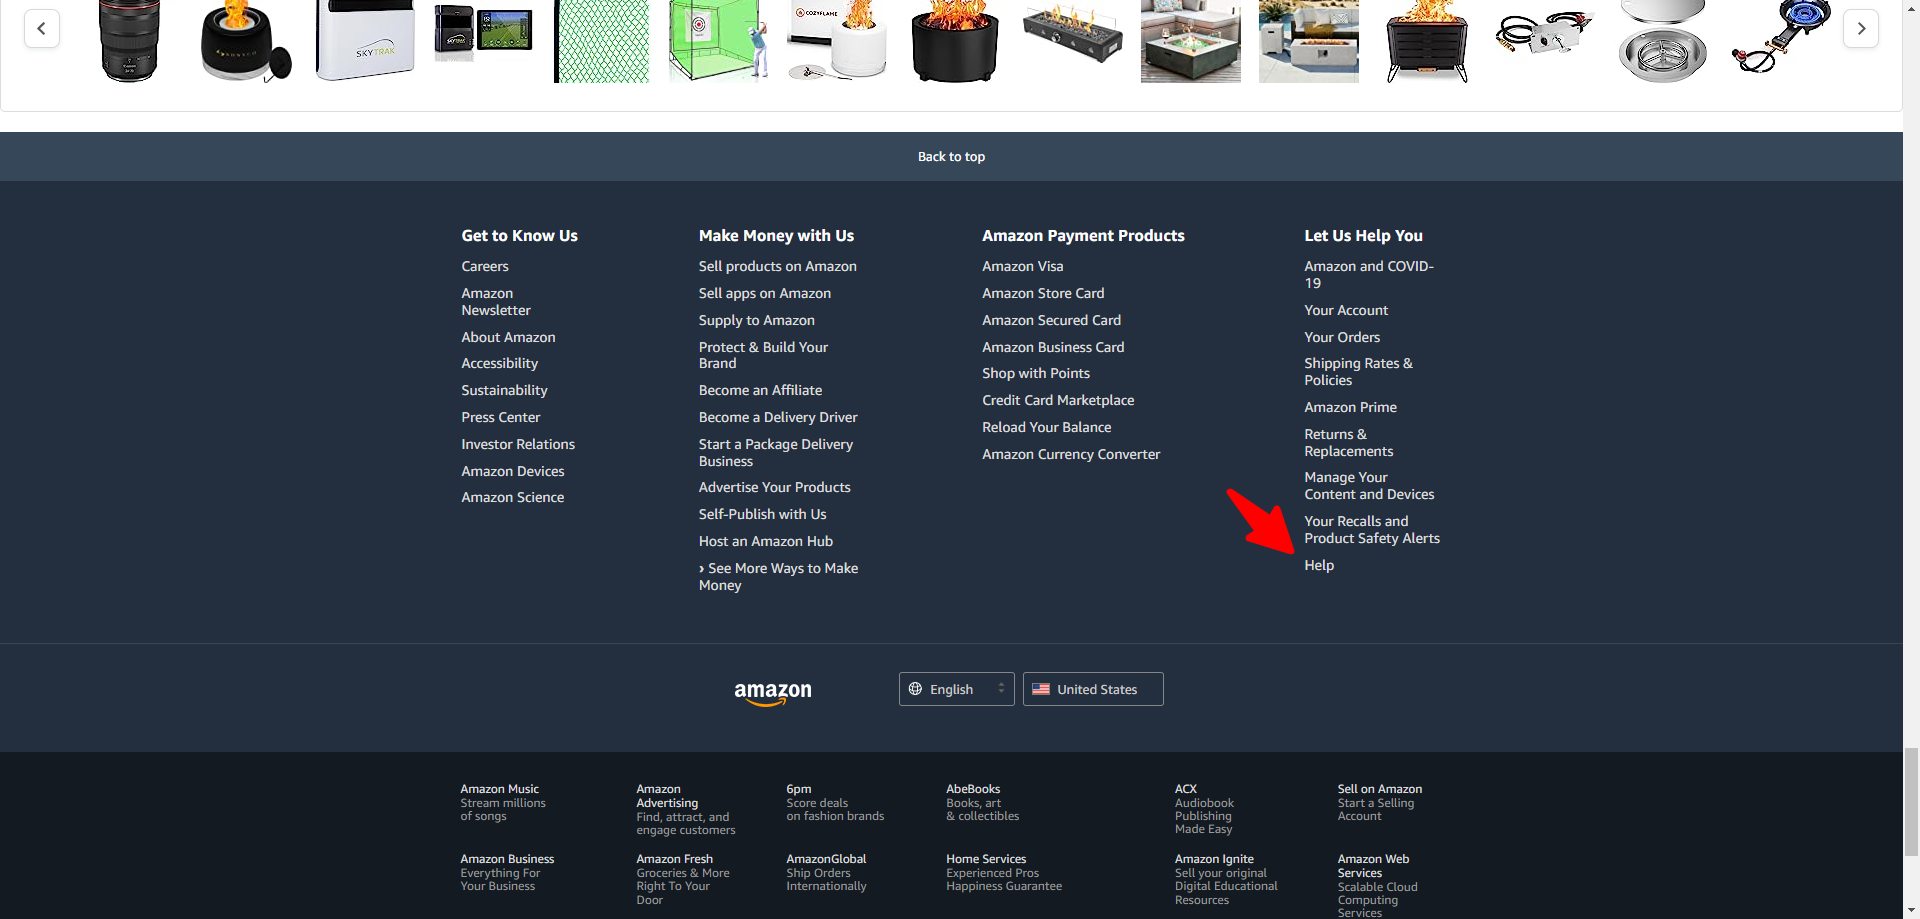Open Amazon Visa link

point(1023,266)
